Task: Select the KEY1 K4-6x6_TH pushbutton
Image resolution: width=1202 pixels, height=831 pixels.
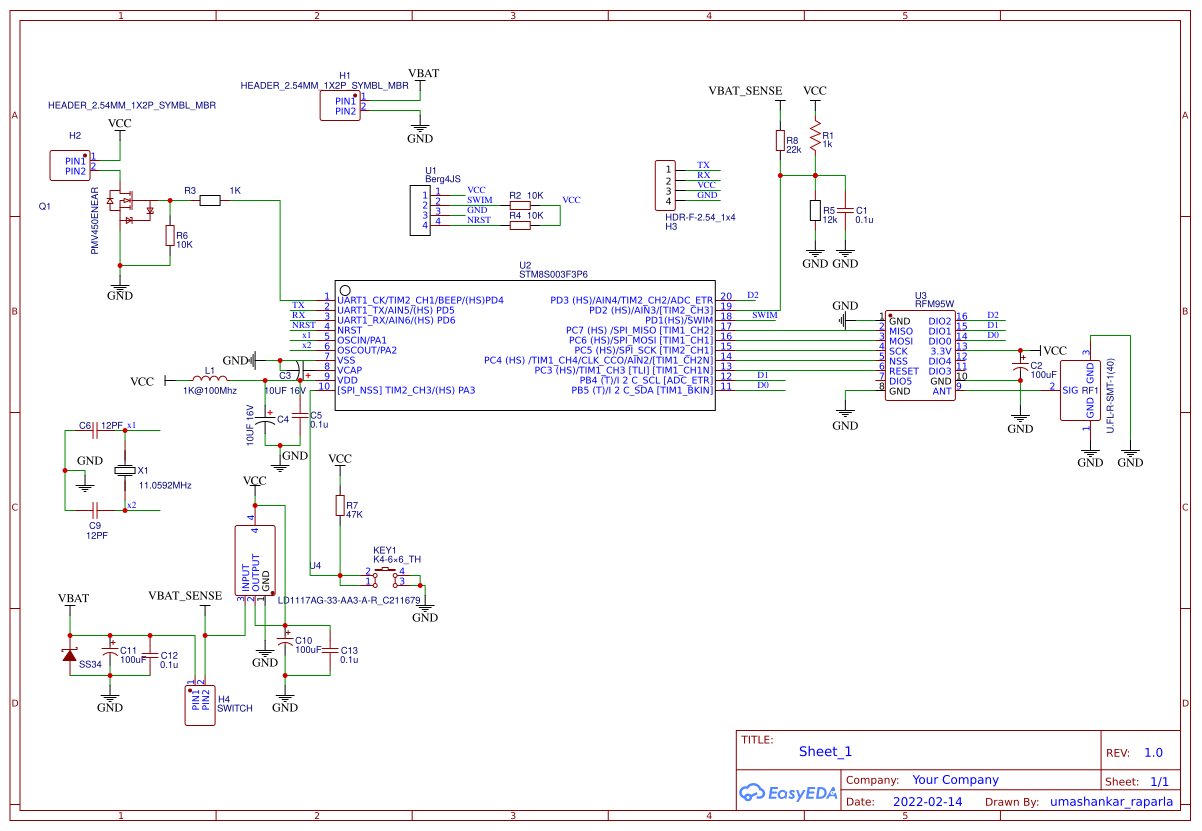Action: click(x=385, y=575)
